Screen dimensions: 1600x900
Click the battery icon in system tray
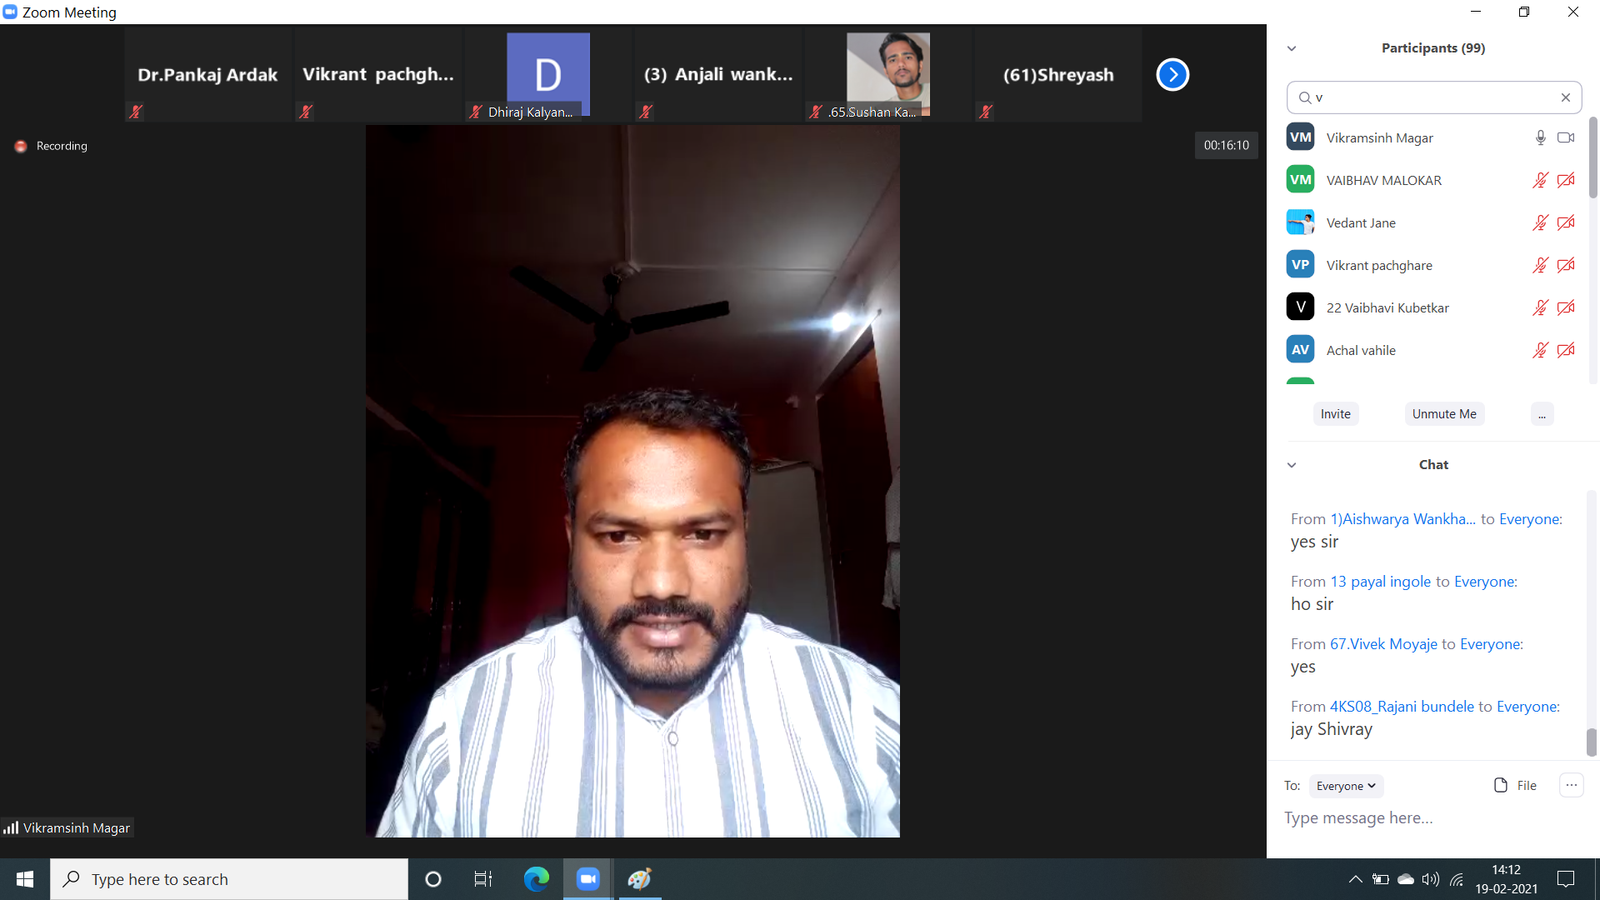pyautogui.click(x=1380, y=879)
